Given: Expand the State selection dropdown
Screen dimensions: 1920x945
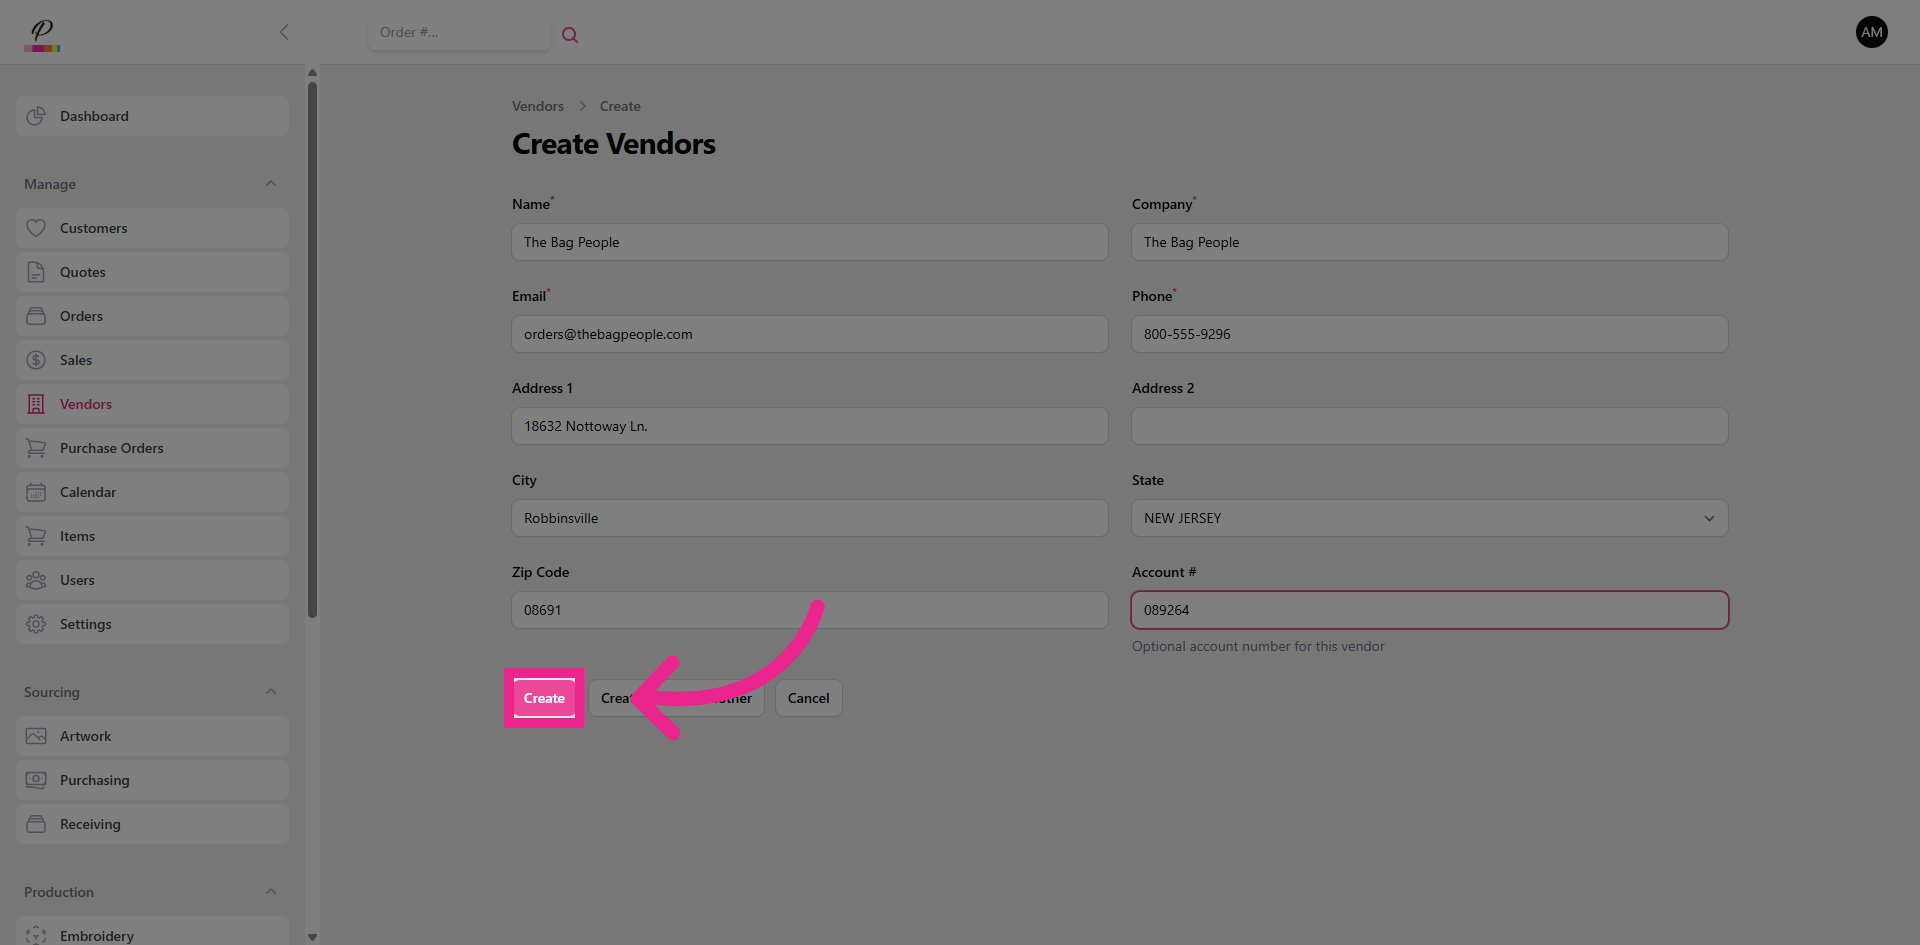Looking at the screenshot, I should point(1708,518).
